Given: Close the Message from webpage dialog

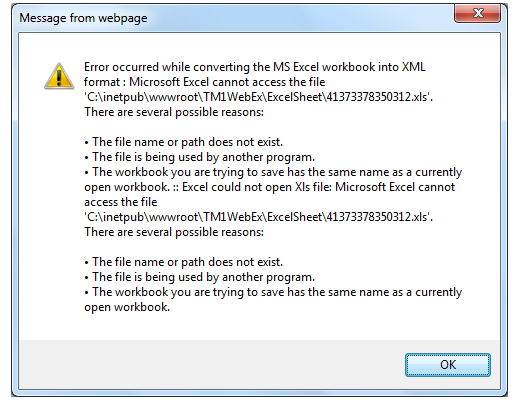Looking at the screenshot, I should (478, 13).
